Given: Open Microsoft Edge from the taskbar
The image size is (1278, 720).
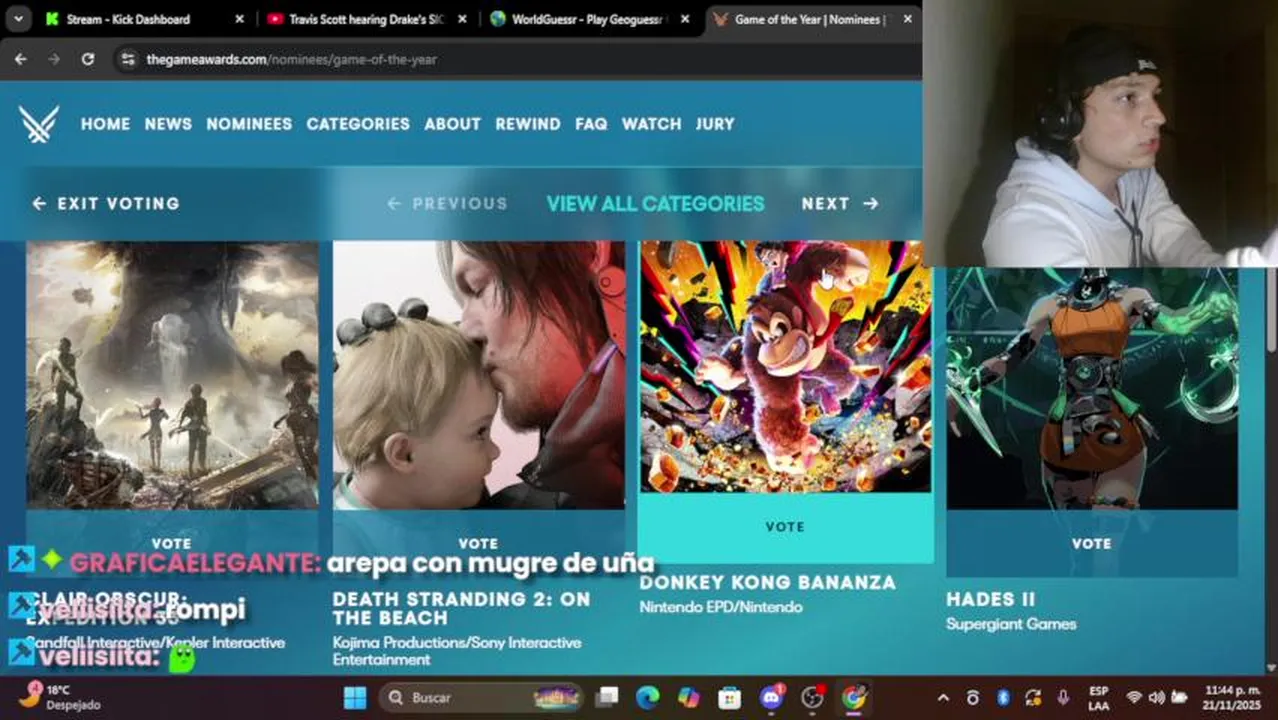Looking at the screenshot, I should [x=648, y=698].
